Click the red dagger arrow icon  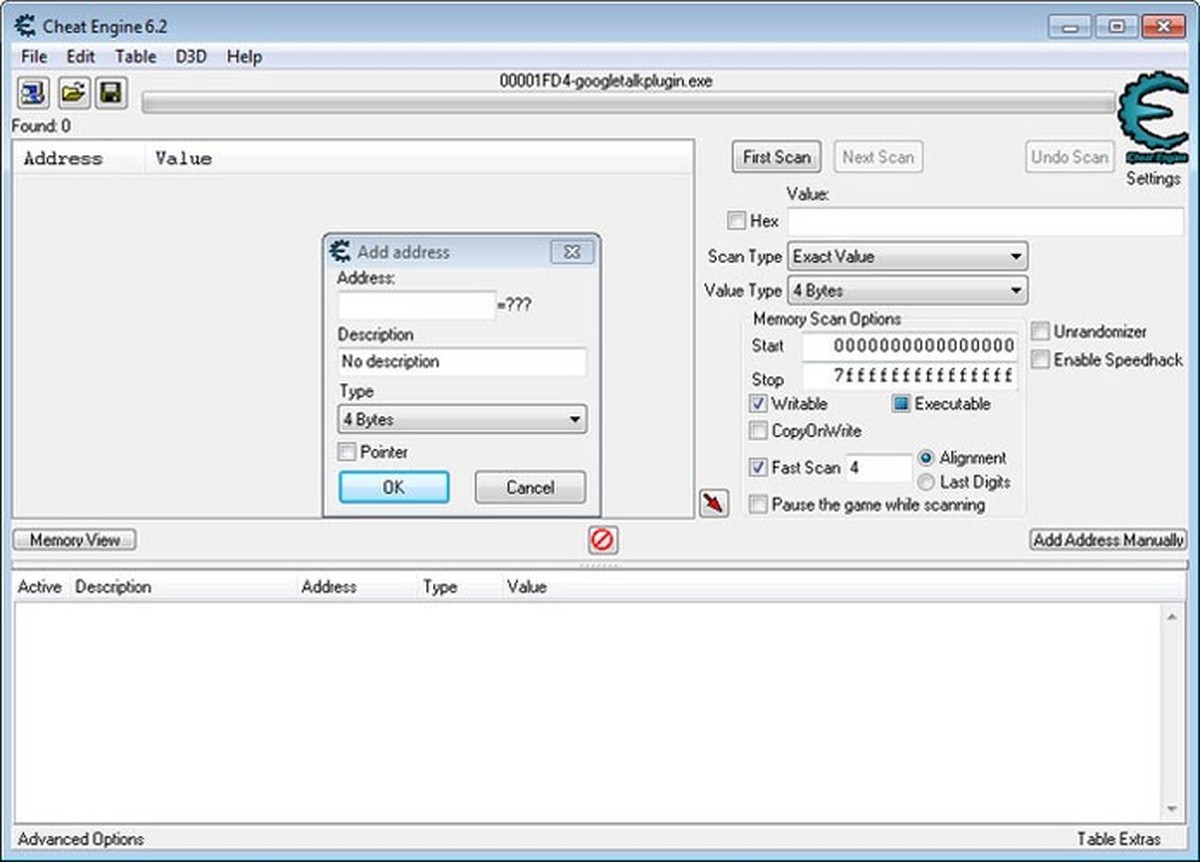click(713, 505)
